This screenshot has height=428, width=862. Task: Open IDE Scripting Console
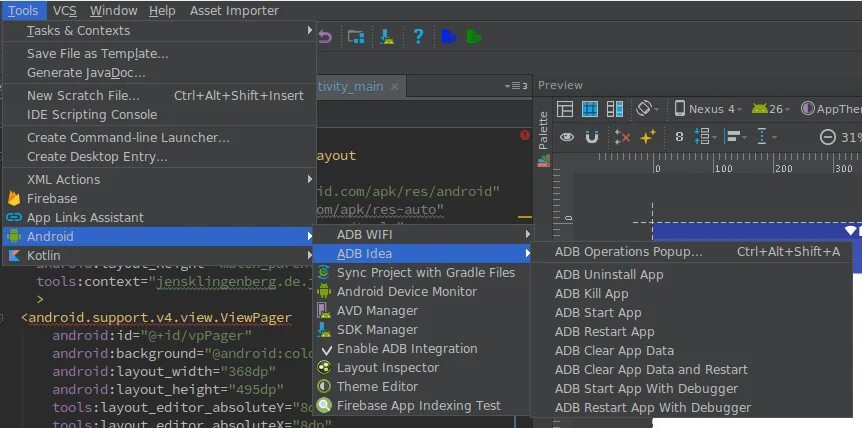(x=159, y=115)
